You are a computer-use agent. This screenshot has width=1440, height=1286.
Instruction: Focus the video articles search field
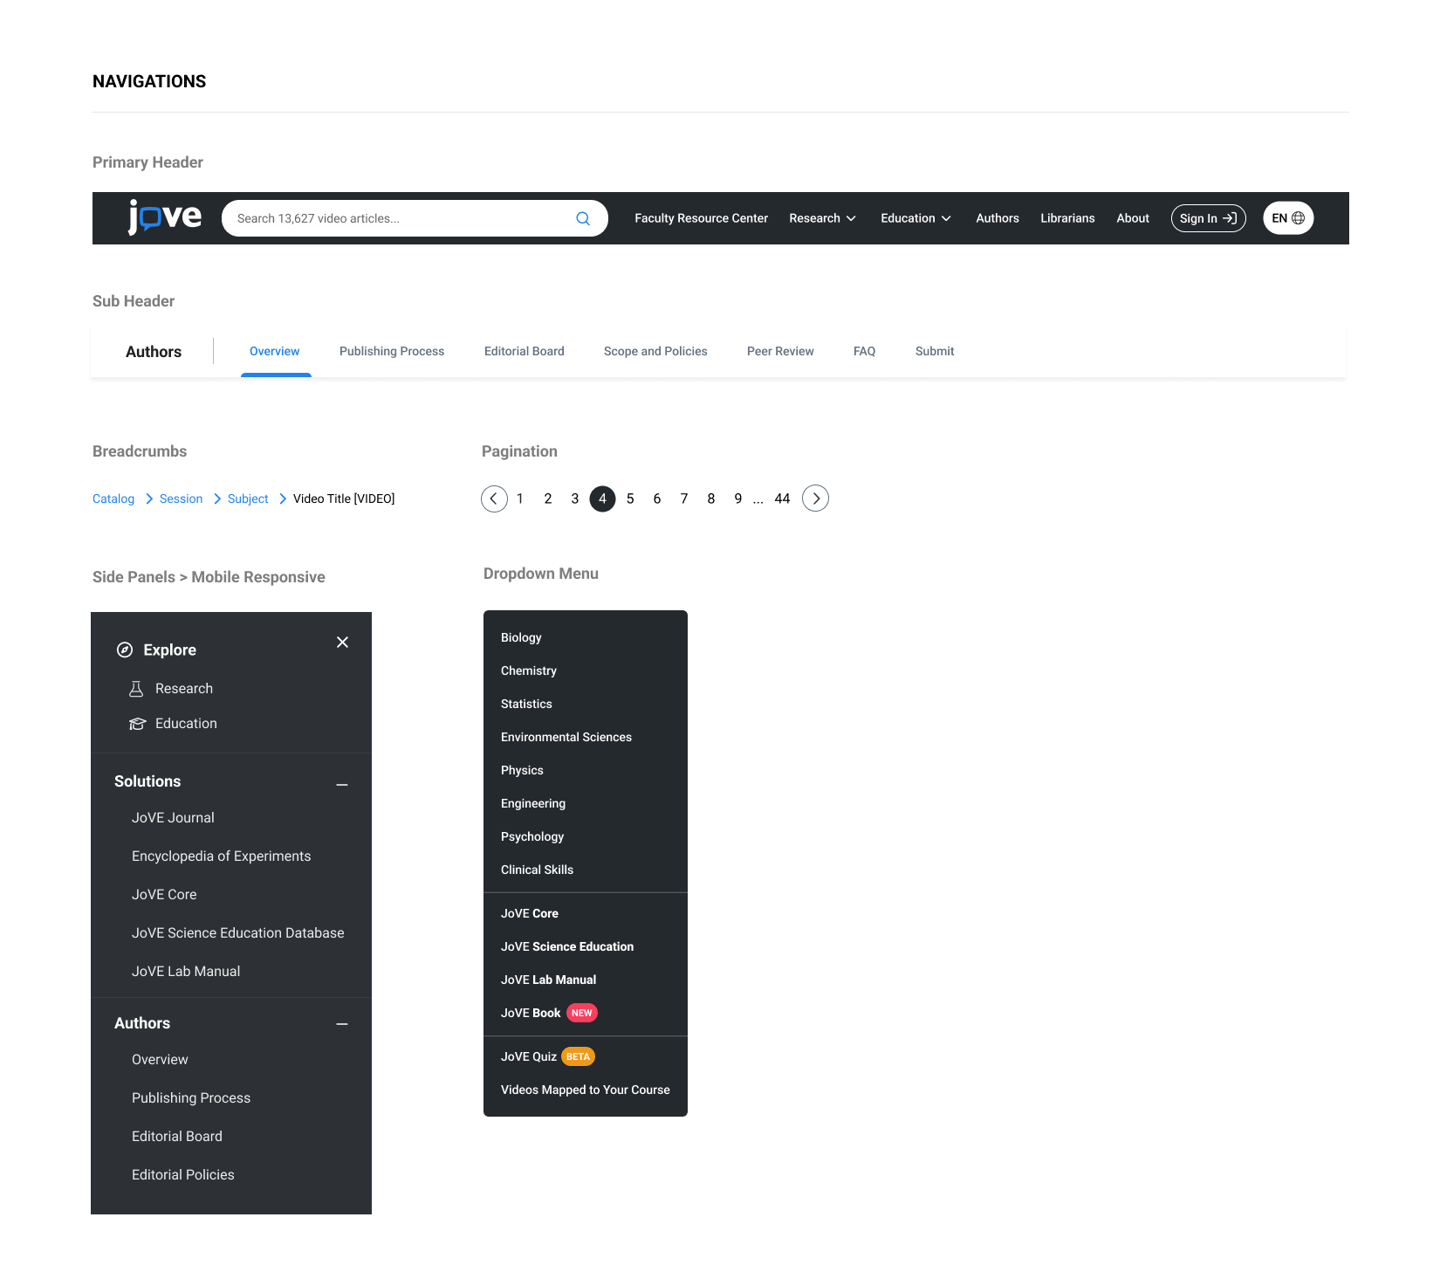[x=415, y=218]
